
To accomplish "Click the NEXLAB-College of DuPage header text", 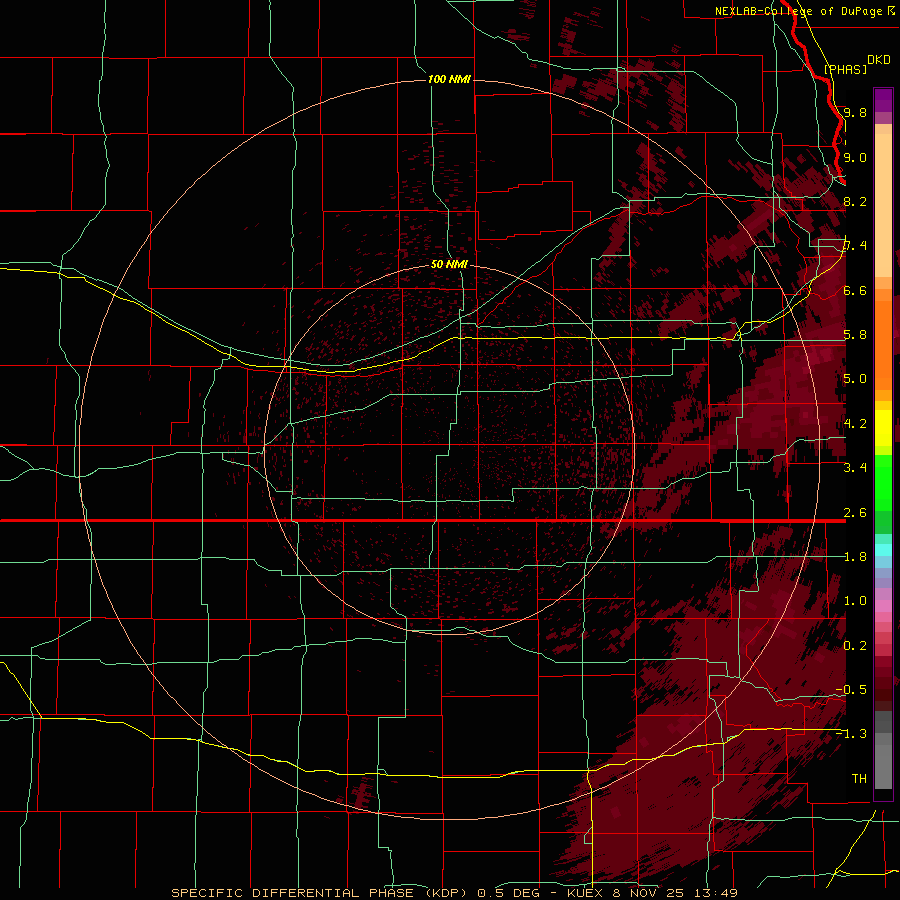I will [x=799, y=11].
